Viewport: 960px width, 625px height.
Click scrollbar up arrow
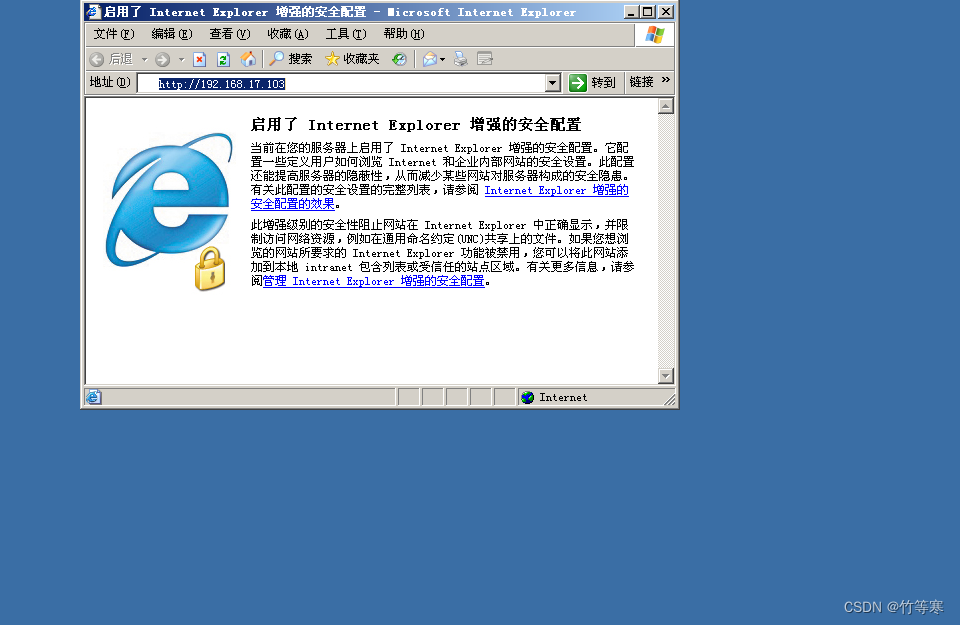tap(666, 106)
